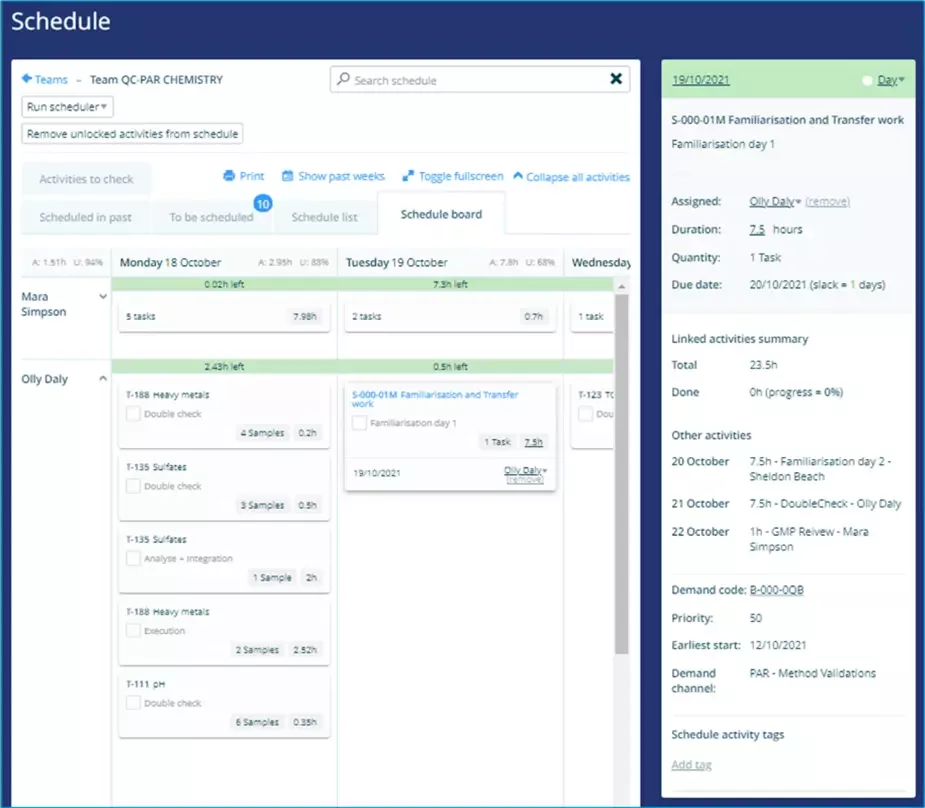The width and height of the screenshot is (925, 808).
Task: Tick the T-111 pH Double check checkbox
Action: pos(133,703)
